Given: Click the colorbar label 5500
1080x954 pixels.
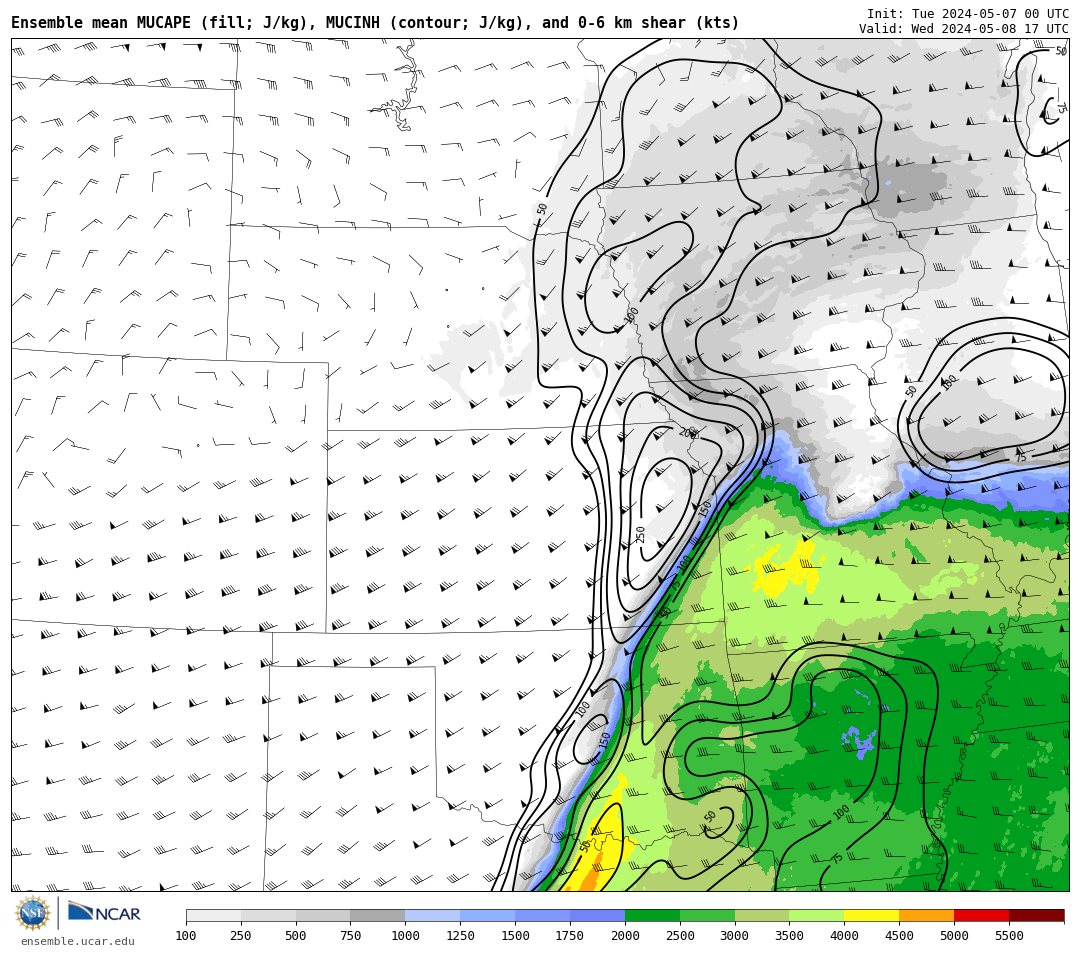Looking at the screenshot, I should pos(1009,935).
